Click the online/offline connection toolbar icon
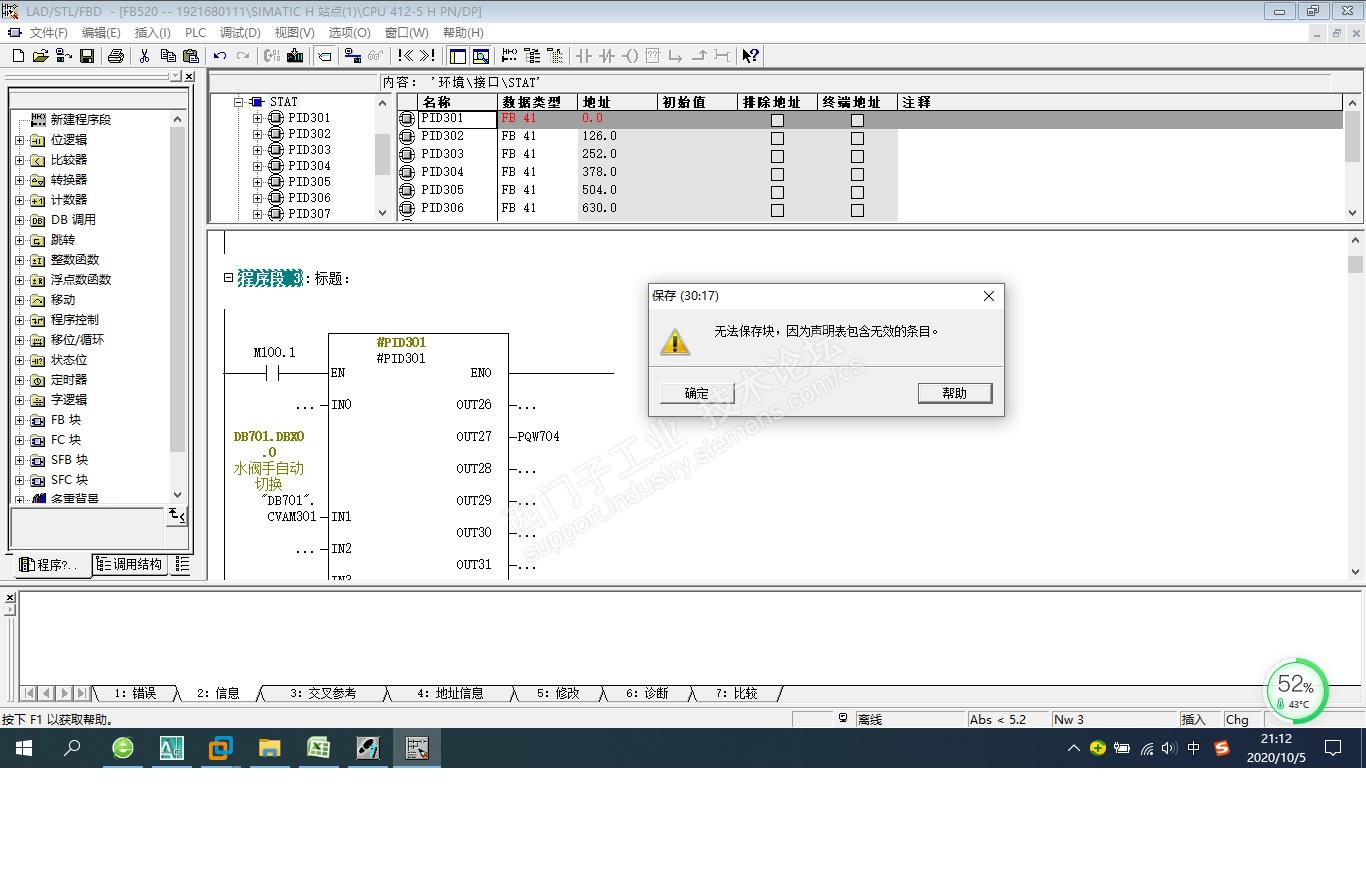This screenshot has height=888, width=1366. click(352, 56)
